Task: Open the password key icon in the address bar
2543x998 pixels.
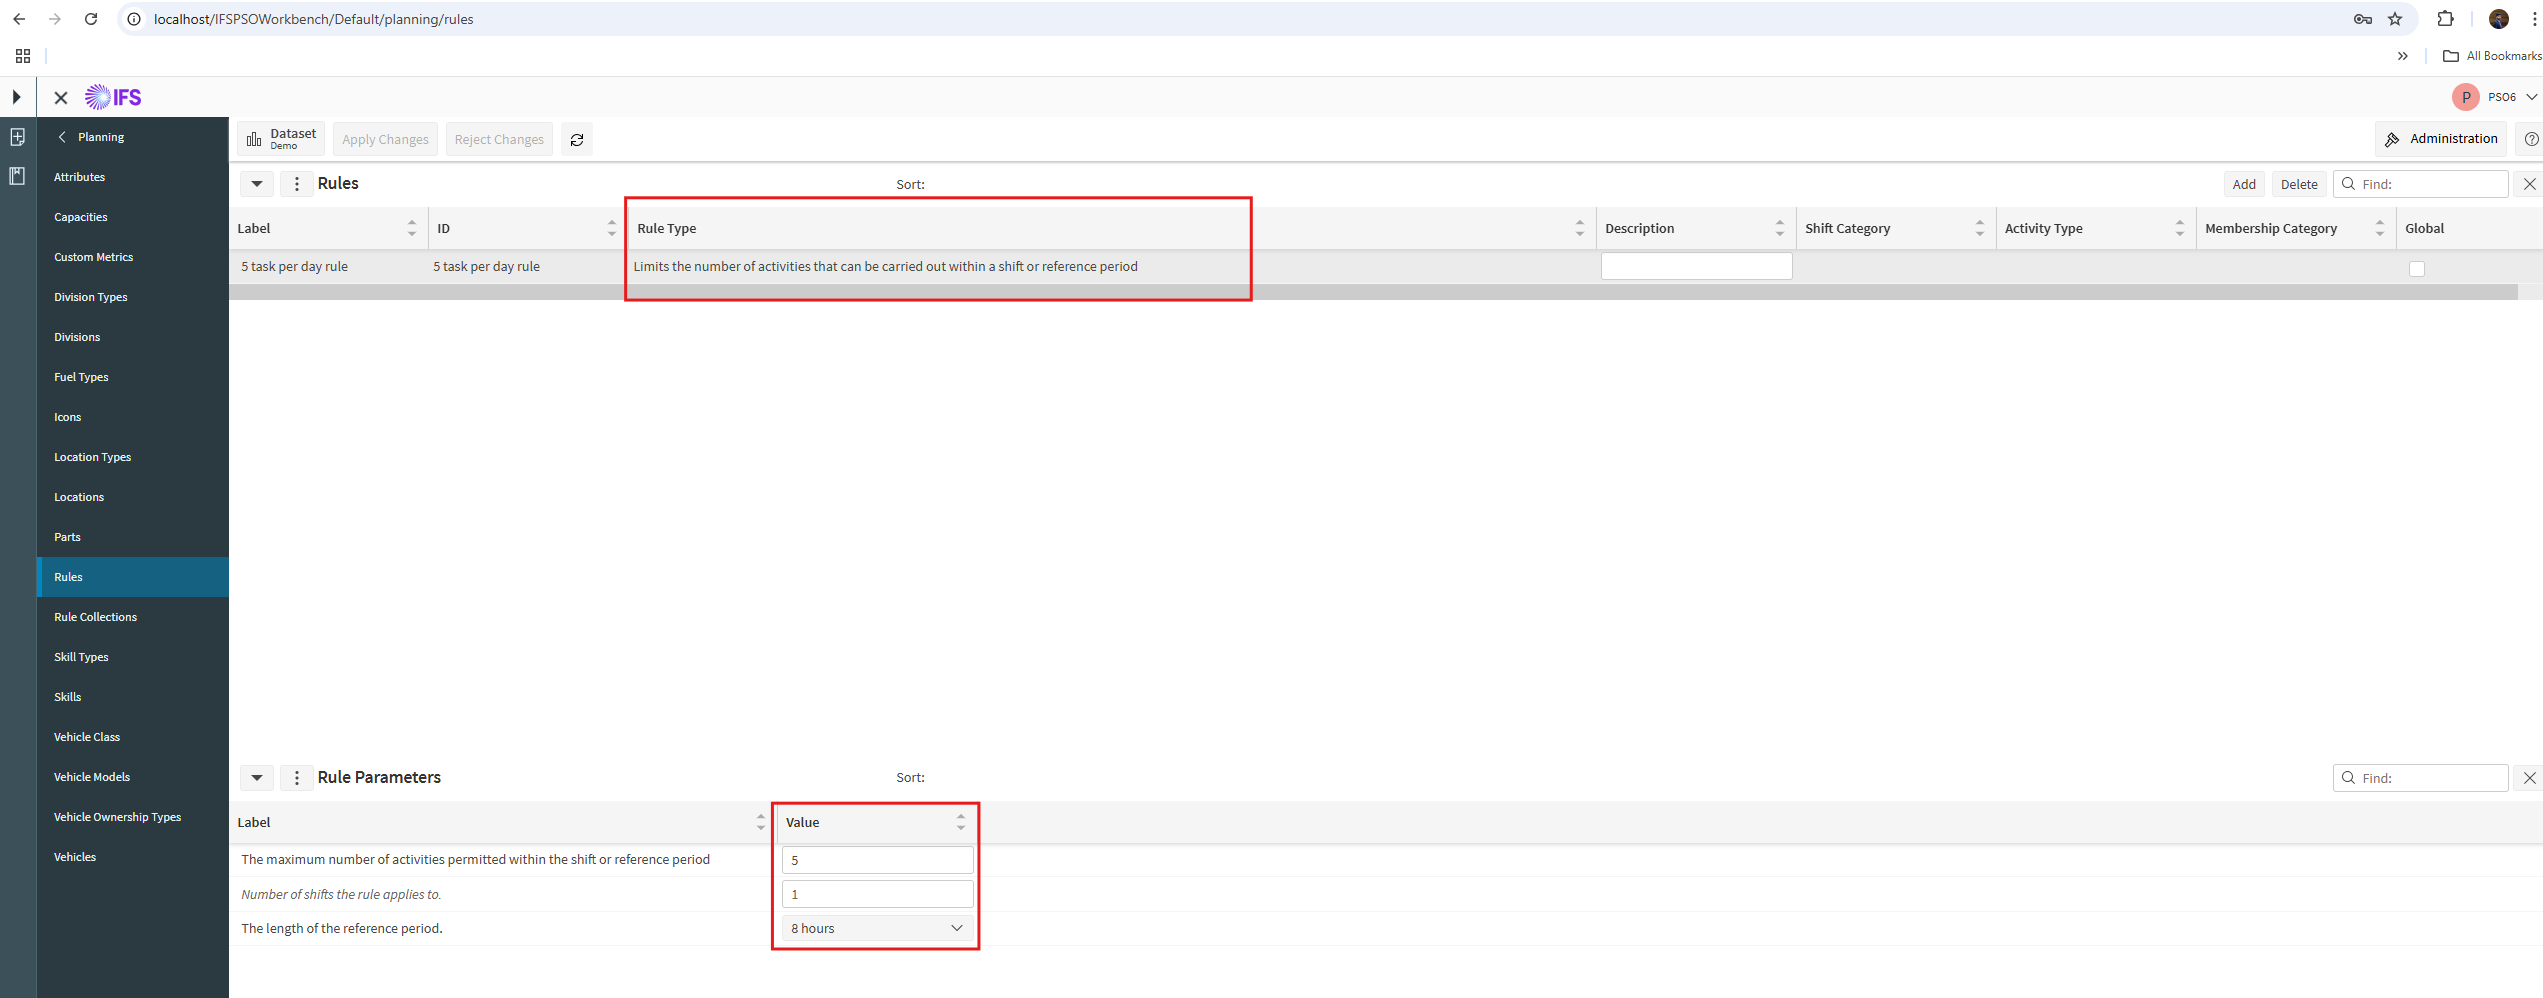Action: click(2363, 19)
